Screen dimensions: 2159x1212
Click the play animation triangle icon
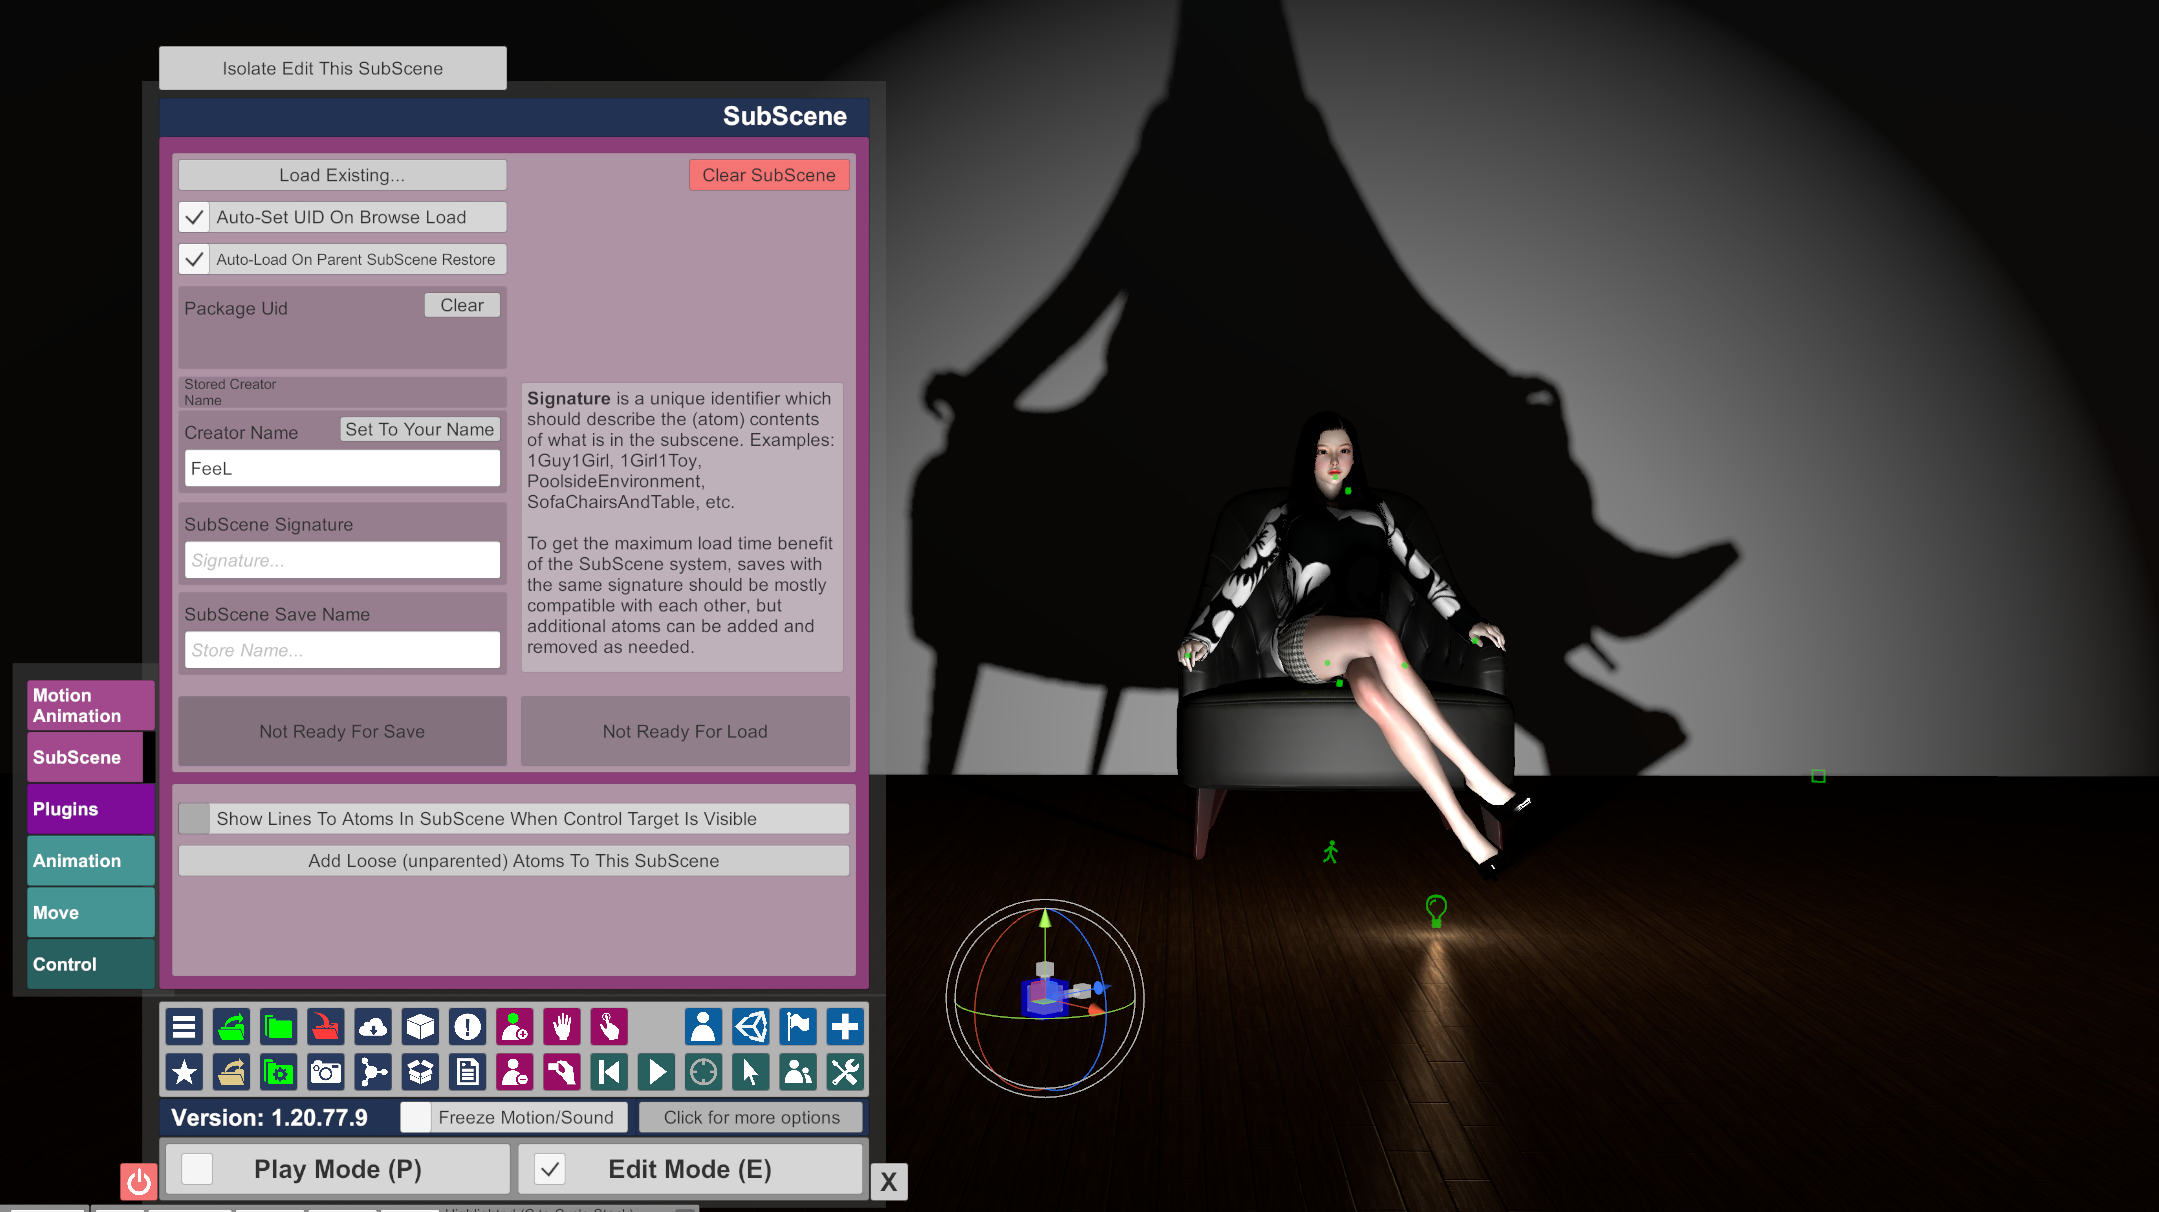[x=657, y=1073]
